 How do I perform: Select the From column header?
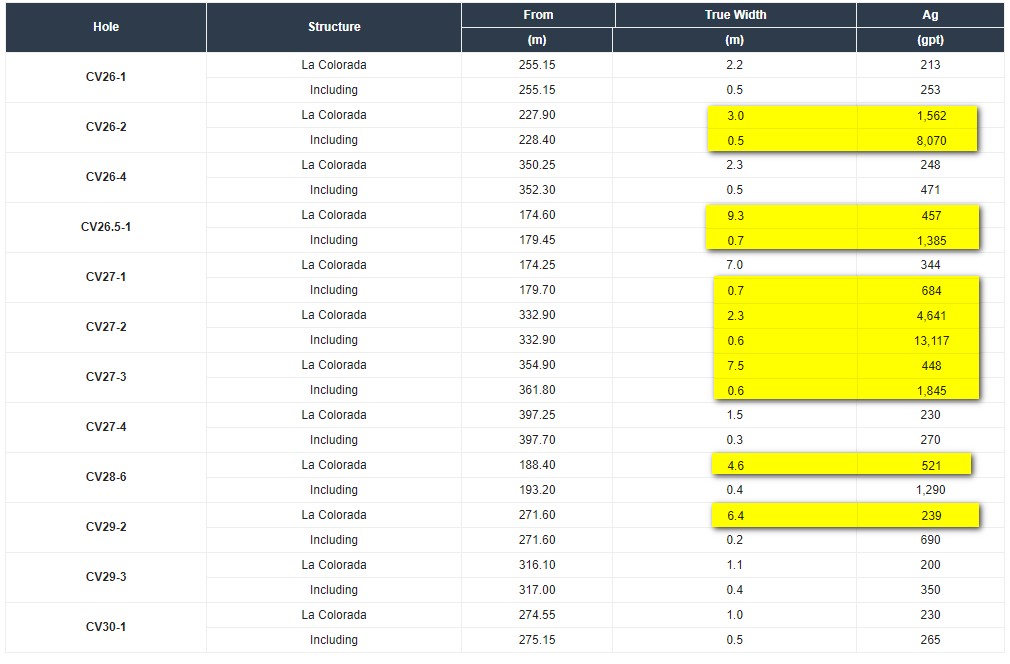[x=538, y=15]
